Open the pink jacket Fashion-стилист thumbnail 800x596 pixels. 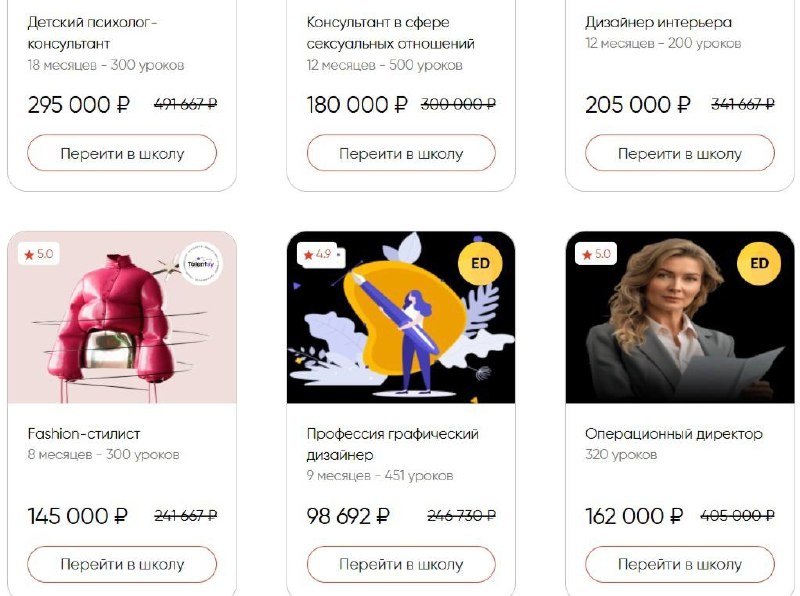pyautogui.click(x=122, y=317)
